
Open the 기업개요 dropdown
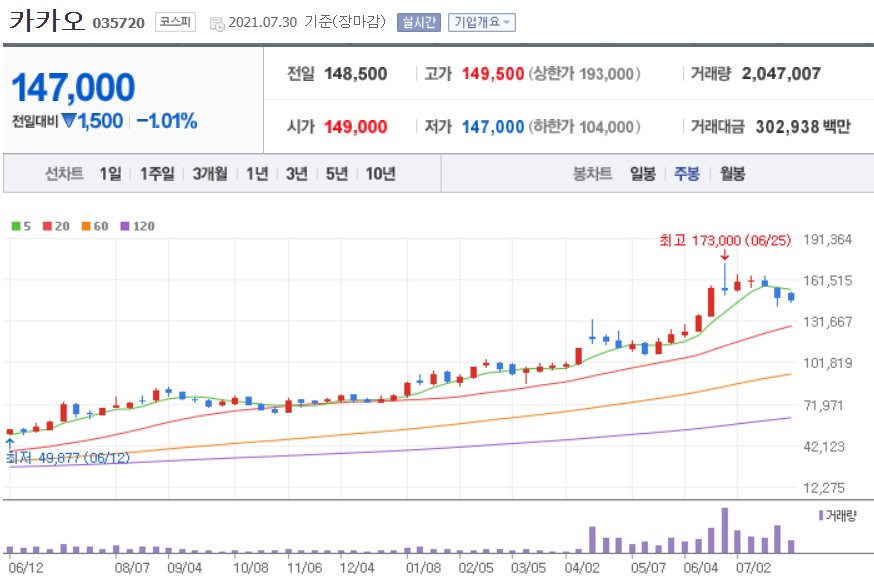pos(482,22)
